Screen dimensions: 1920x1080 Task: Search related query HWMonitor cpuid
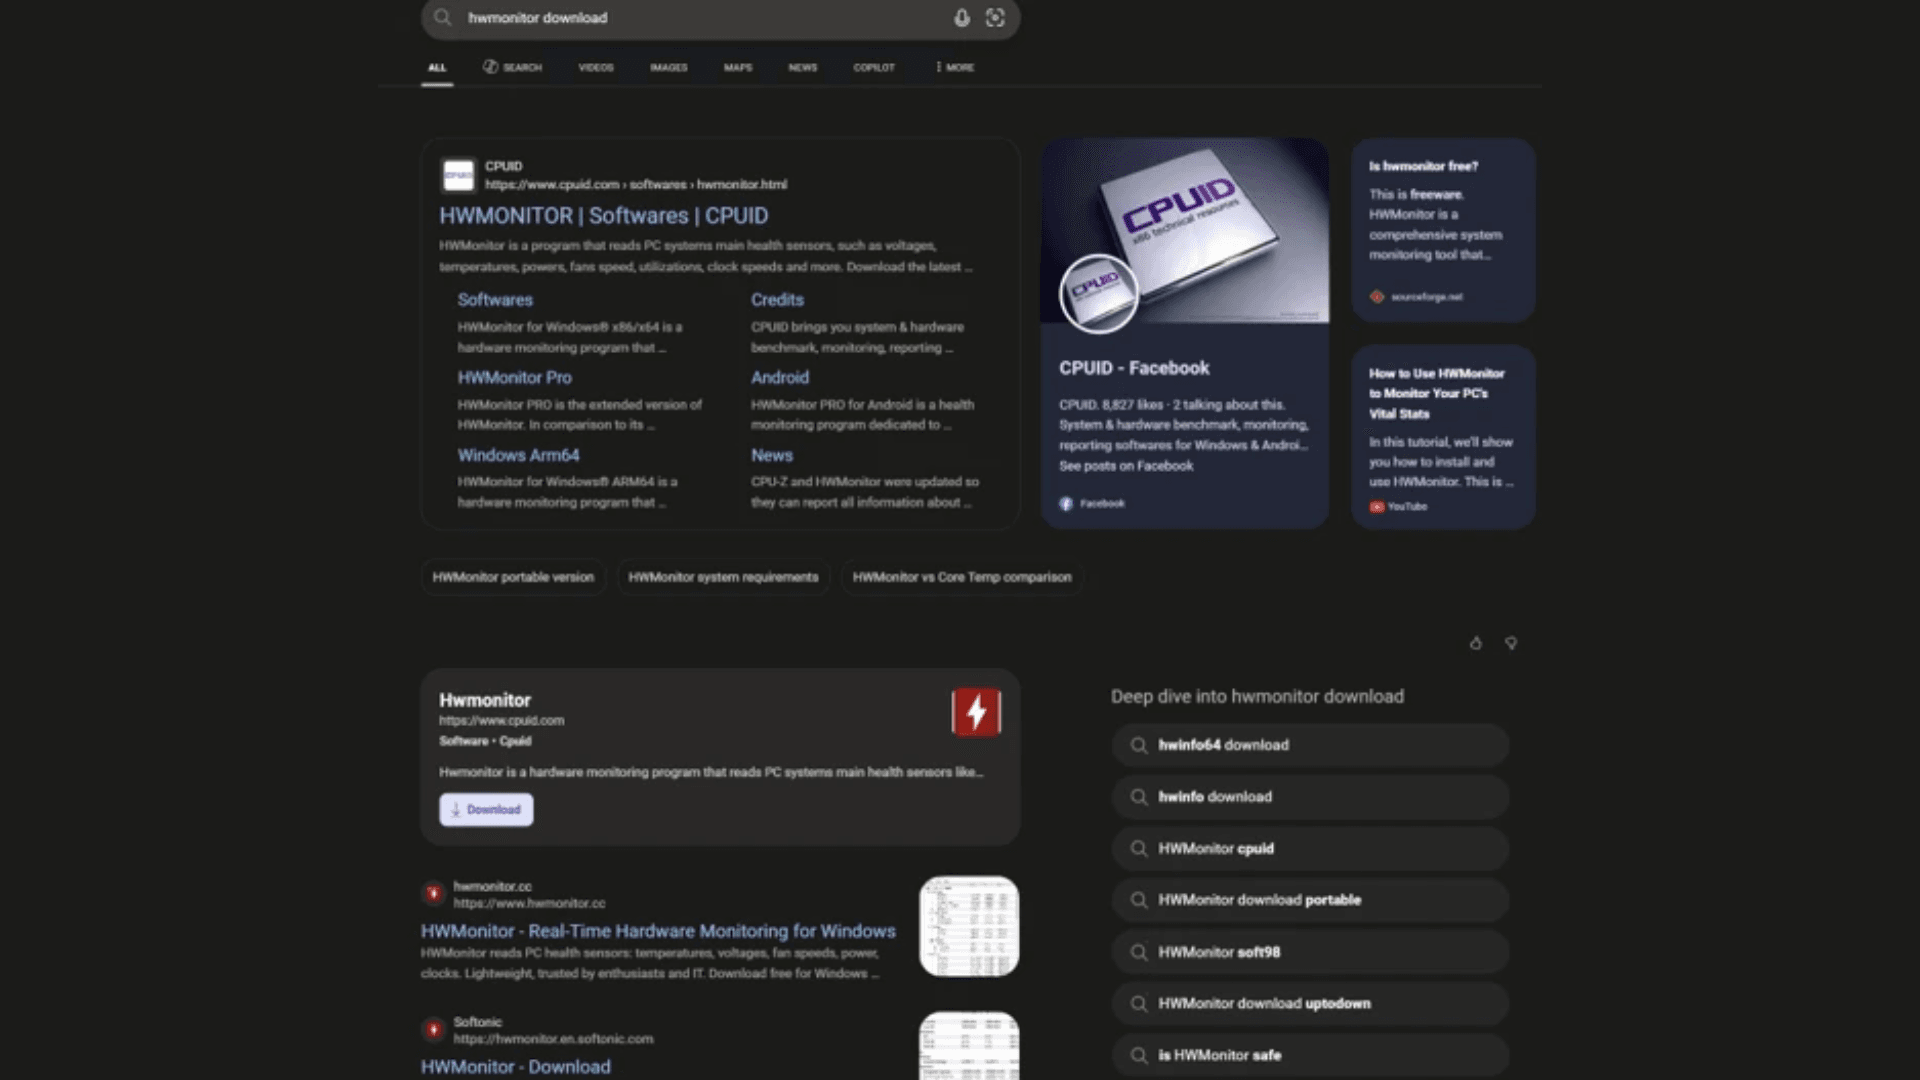point(1310,849)
